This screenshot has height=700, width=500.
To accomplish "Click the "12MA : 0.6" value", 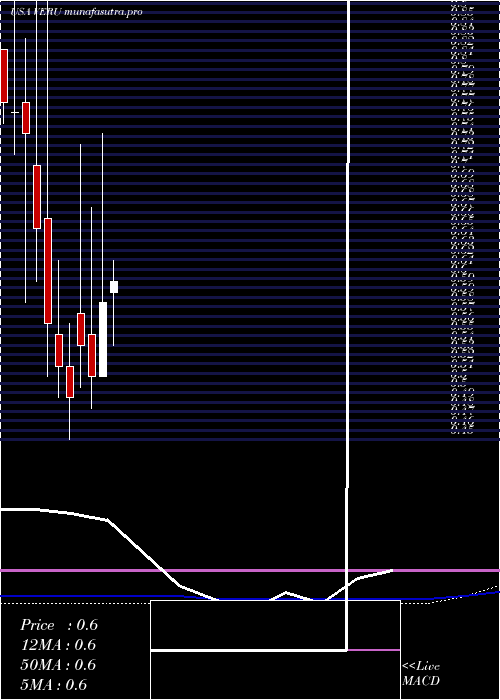I will point(58,645).
